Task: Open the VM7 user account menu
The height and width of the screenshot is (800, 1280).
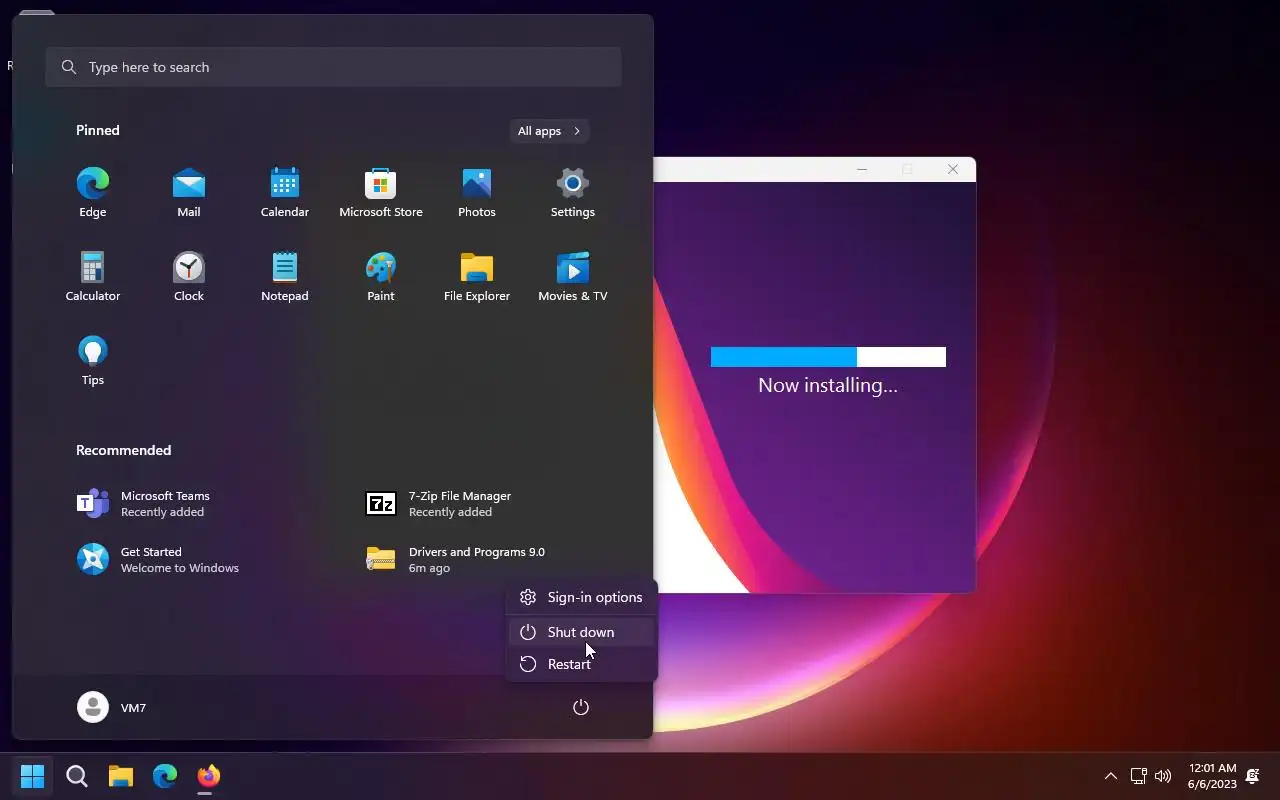Action: (112, 707)
